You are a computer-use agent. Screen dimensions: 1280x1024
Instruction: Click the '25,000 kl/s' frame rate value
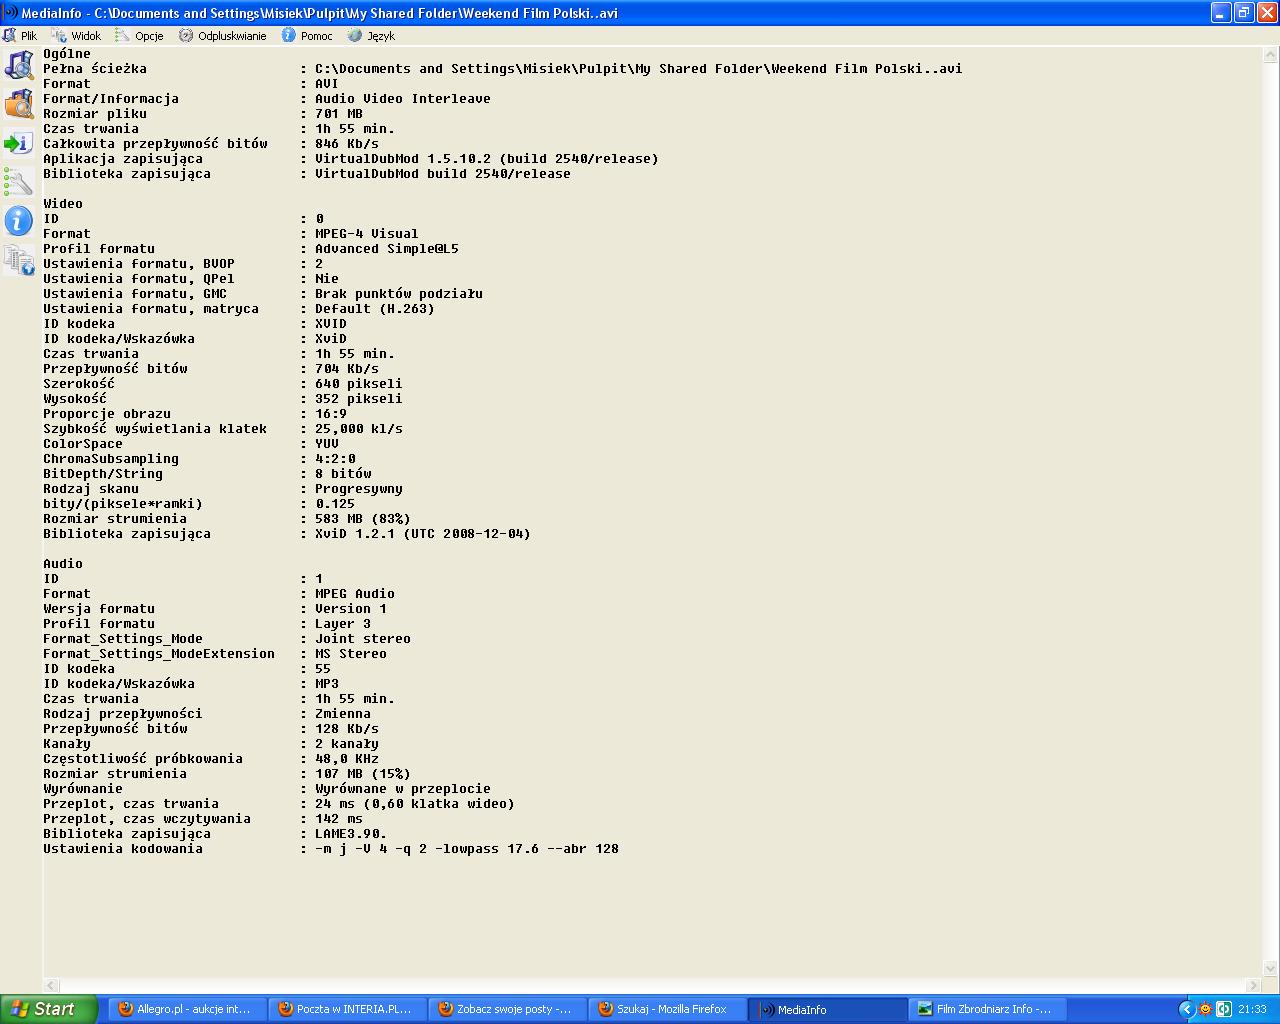(x=359, y=429)
